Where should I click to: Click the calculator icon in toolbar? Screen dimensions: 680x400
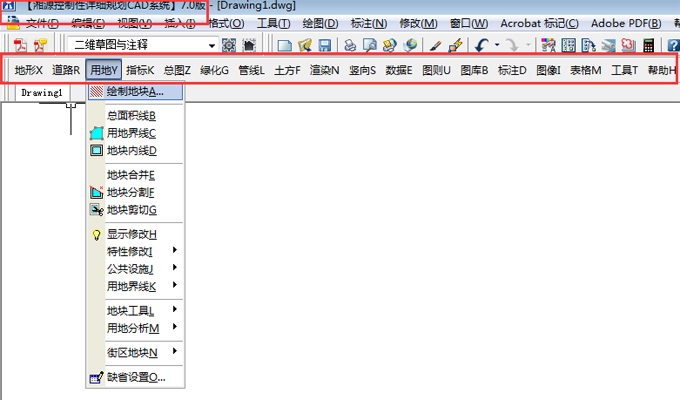tap(648, 45)
